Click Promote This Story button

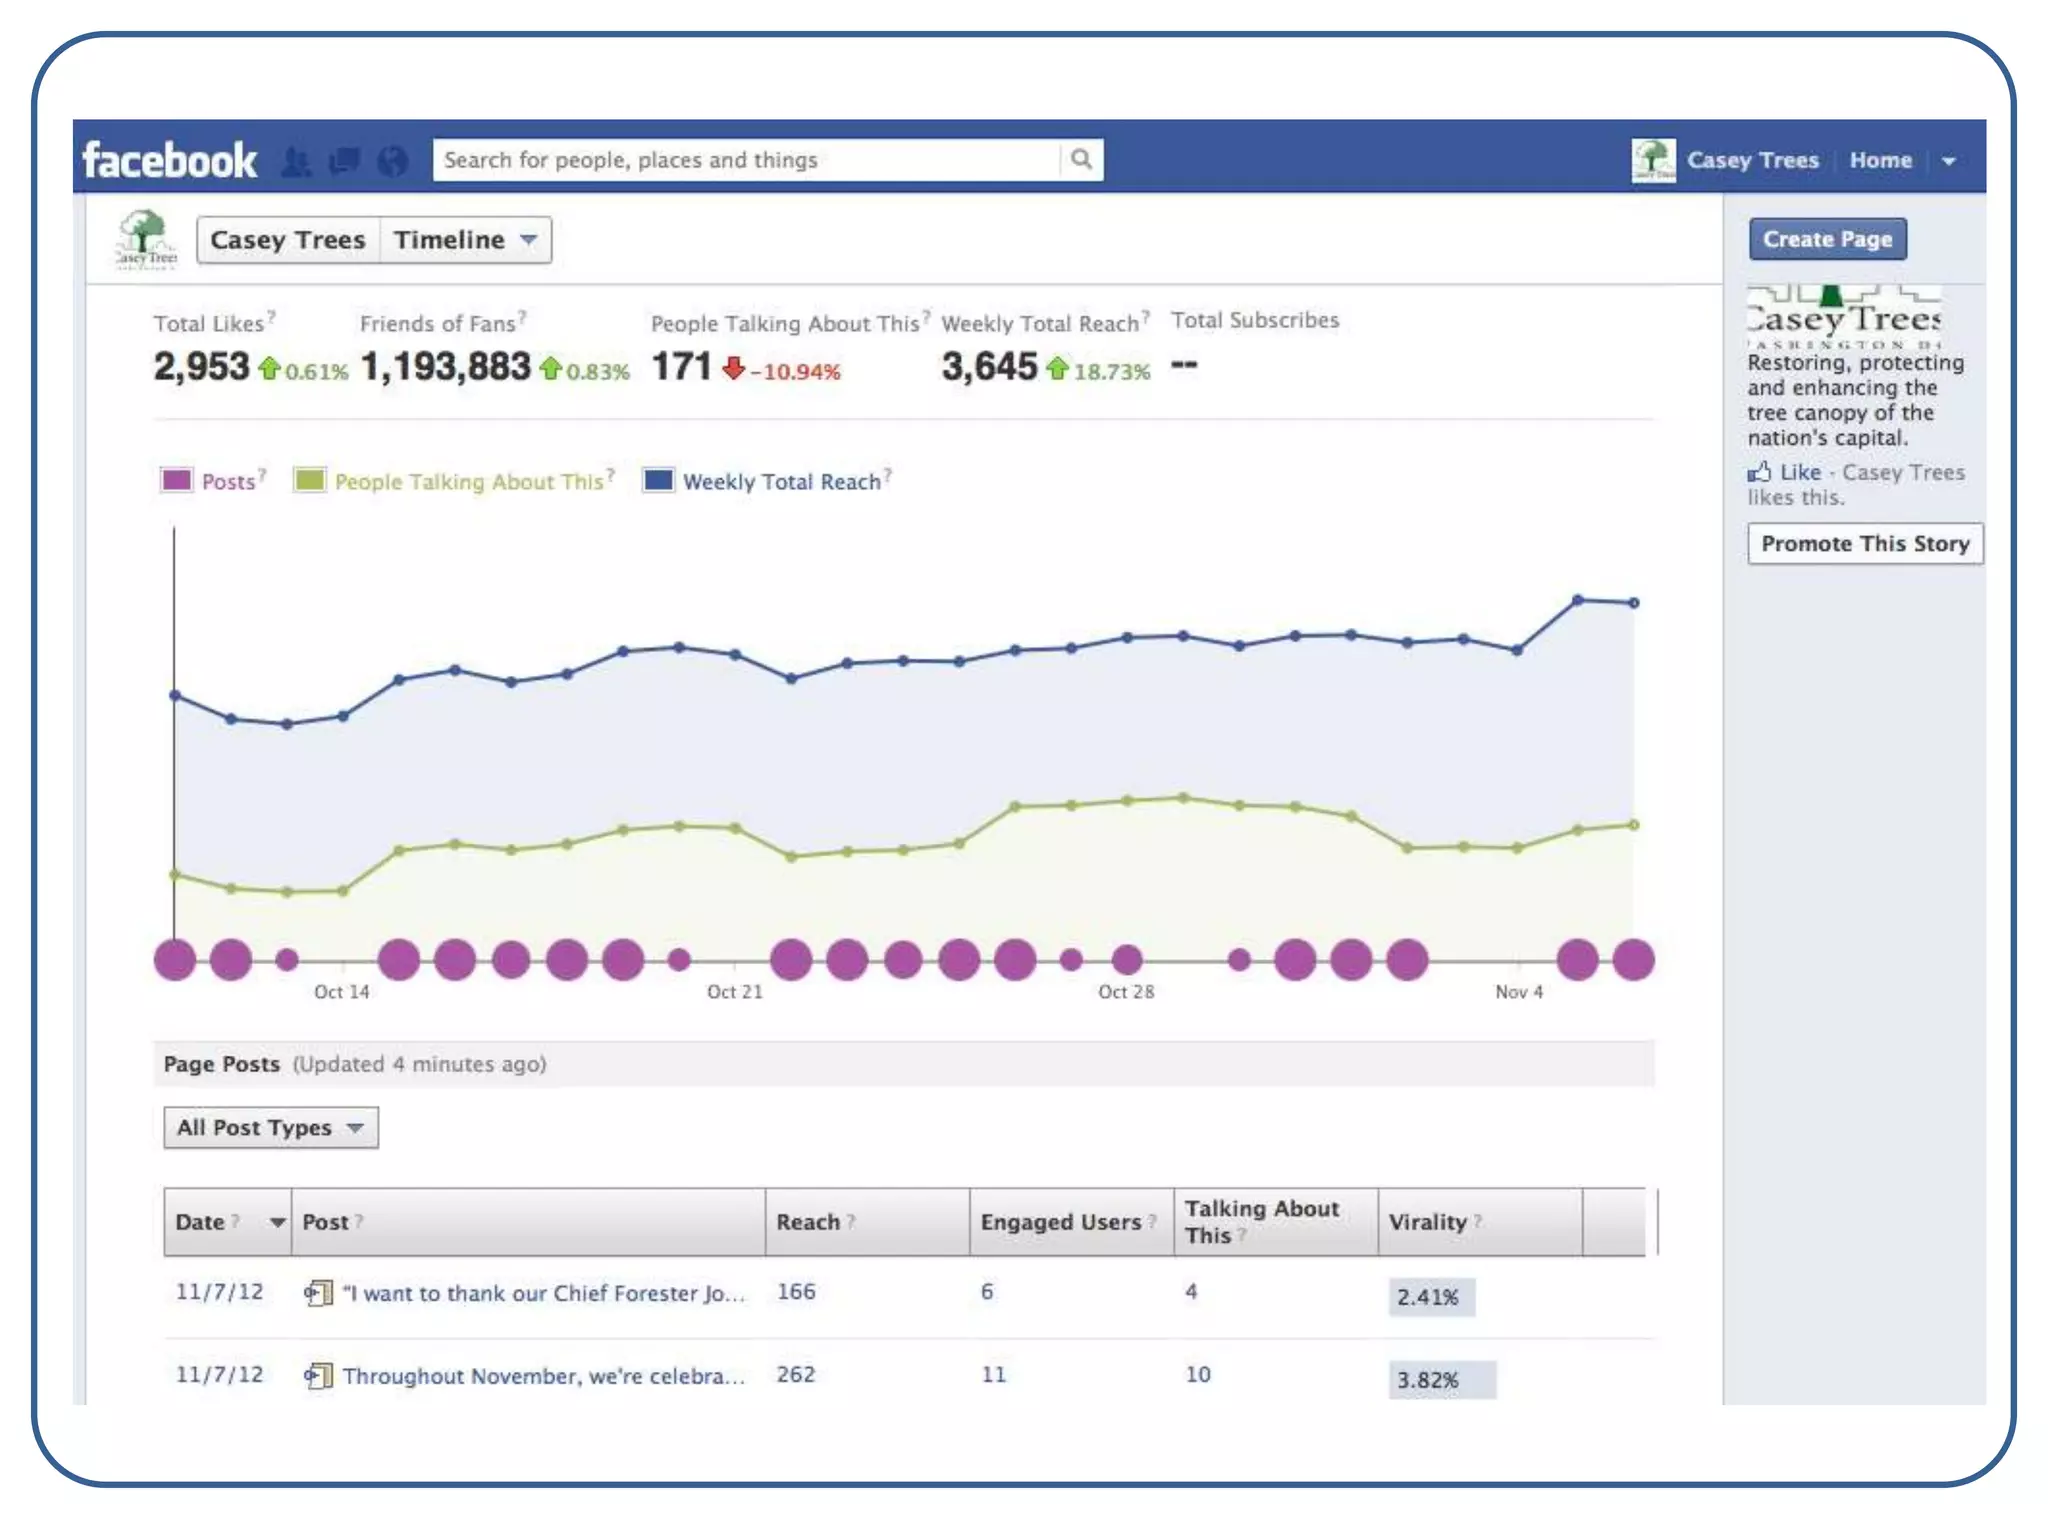pos(1864,543)
